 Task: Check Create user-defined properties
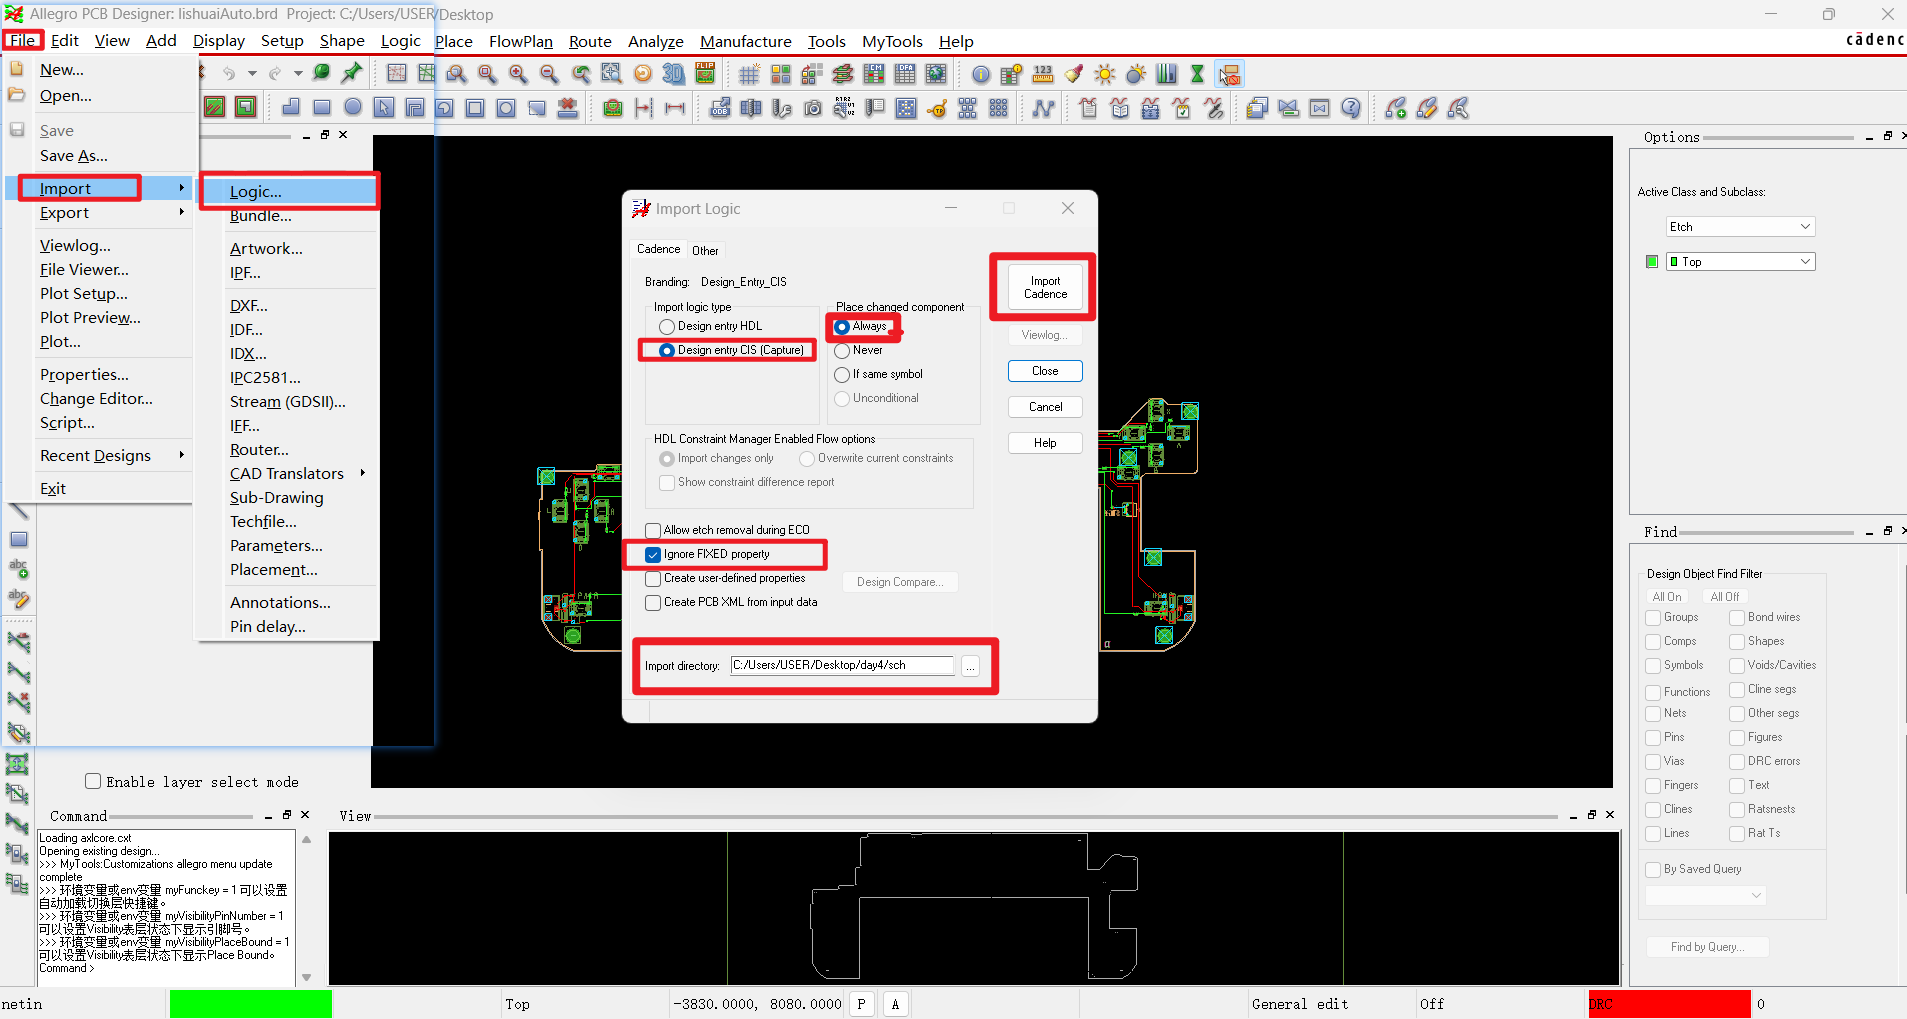coord(653,579)
